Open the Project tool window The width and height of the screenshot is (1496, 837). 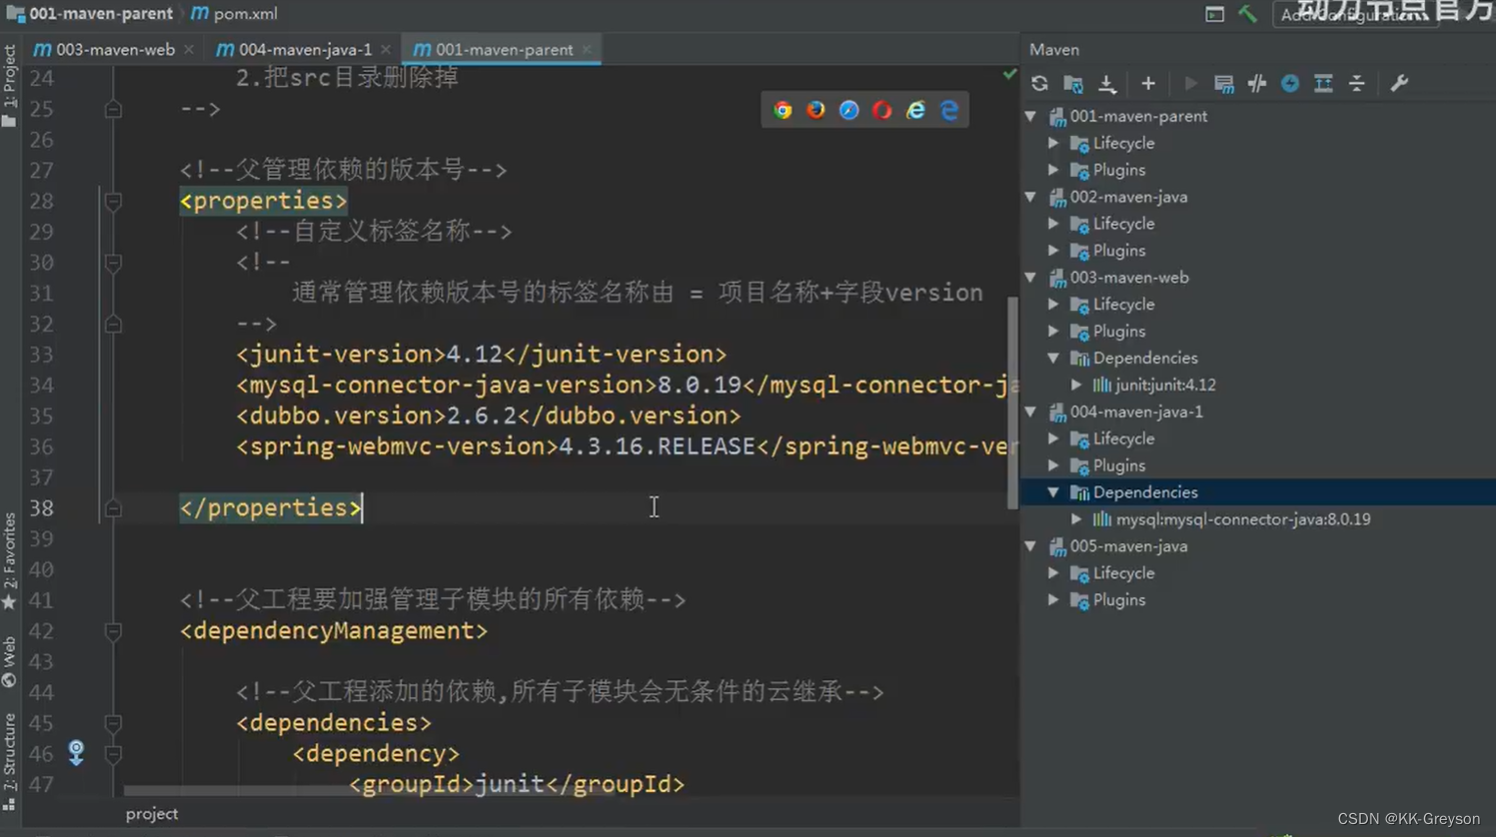click(x=9, y=85)
